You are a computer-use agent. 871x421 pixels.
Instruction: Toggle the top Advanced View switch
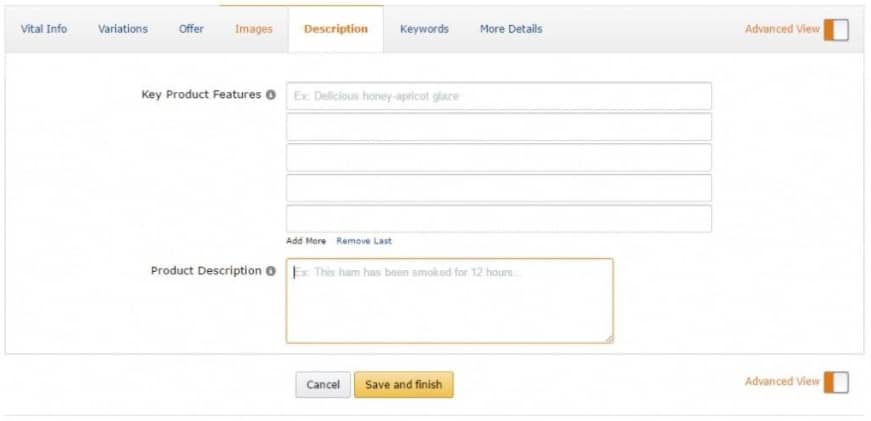click(x=836, y=29)
